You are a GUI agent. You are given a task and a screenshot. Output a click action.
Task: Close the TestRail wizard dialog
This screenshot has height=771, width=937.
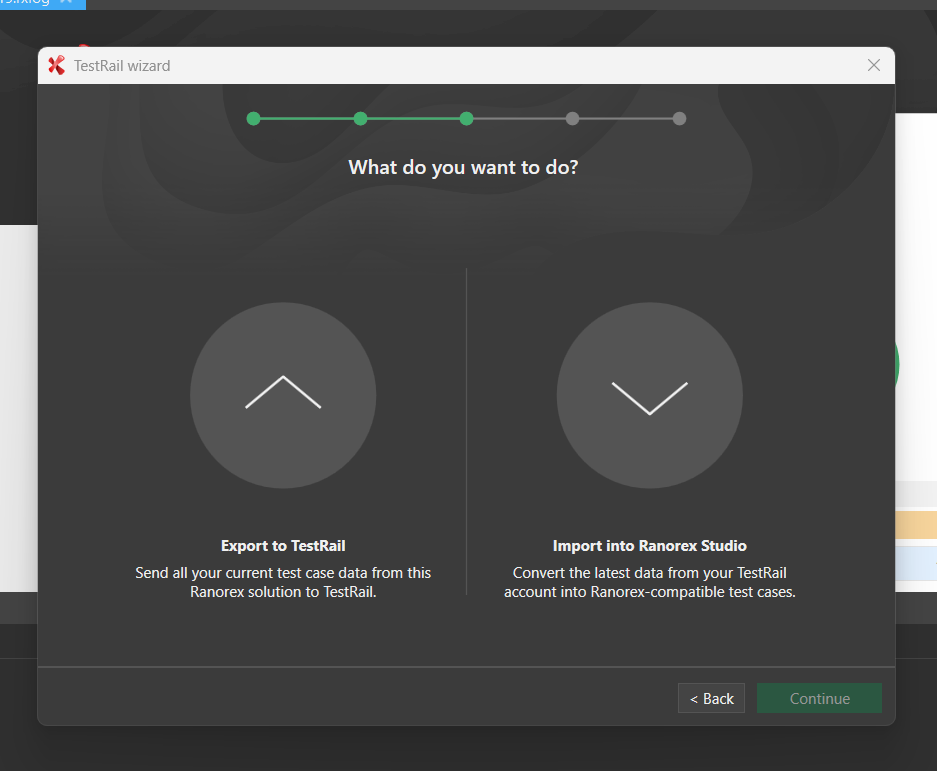click(873, 66)
